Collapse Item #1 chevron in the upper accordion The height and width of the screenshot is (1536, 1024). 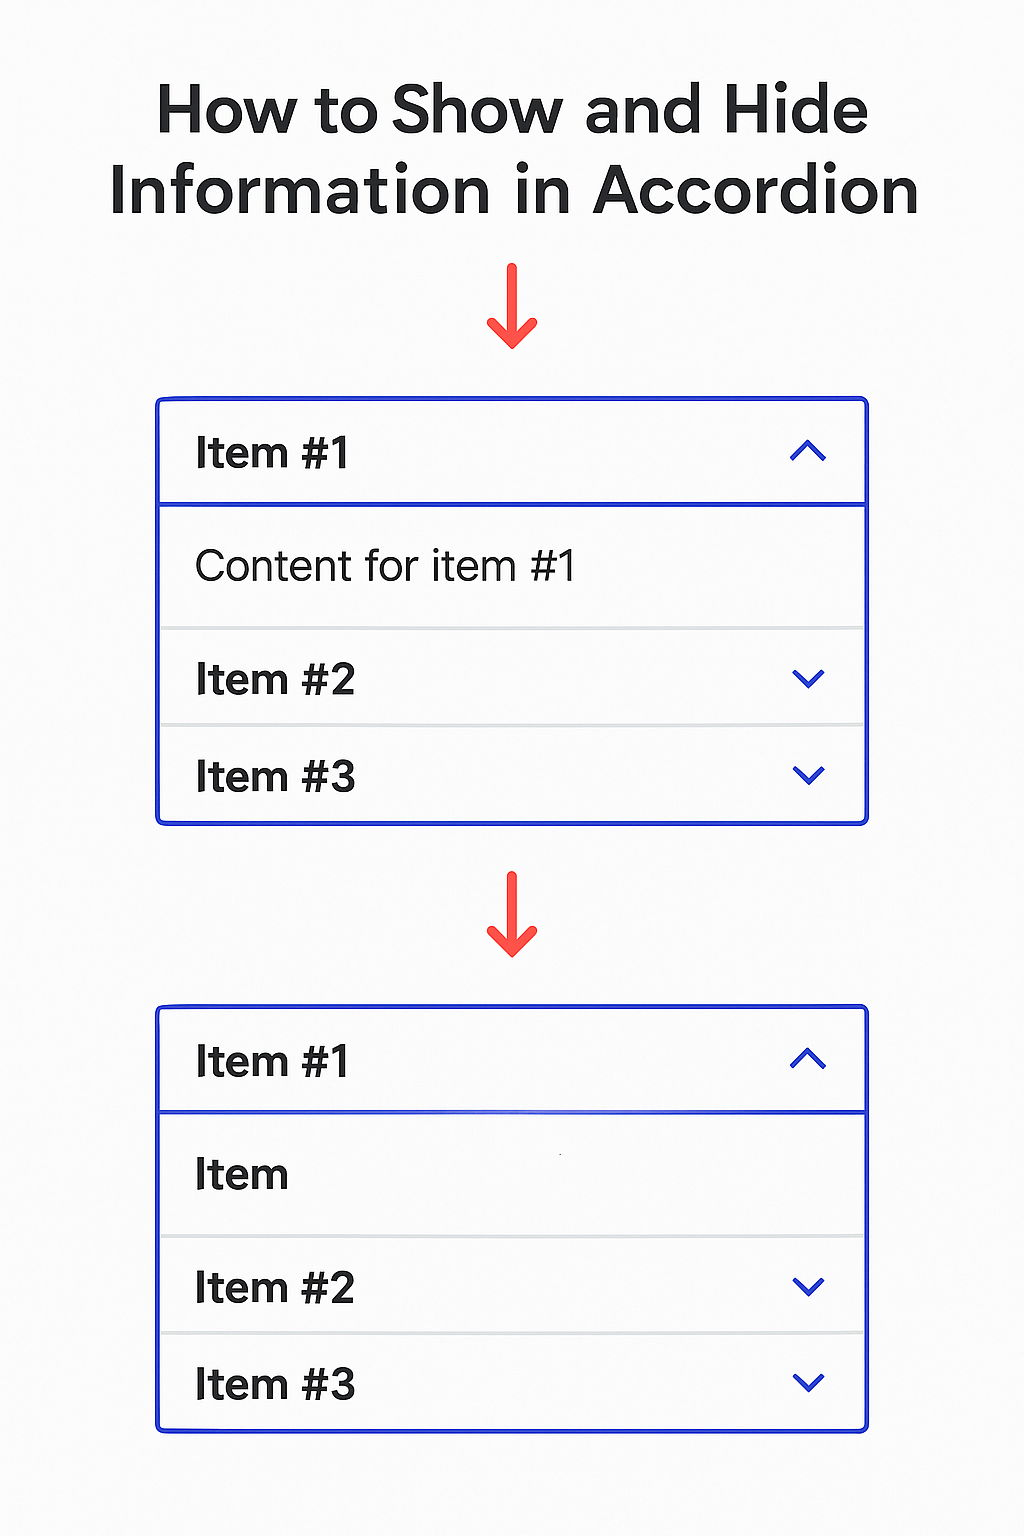808,452
